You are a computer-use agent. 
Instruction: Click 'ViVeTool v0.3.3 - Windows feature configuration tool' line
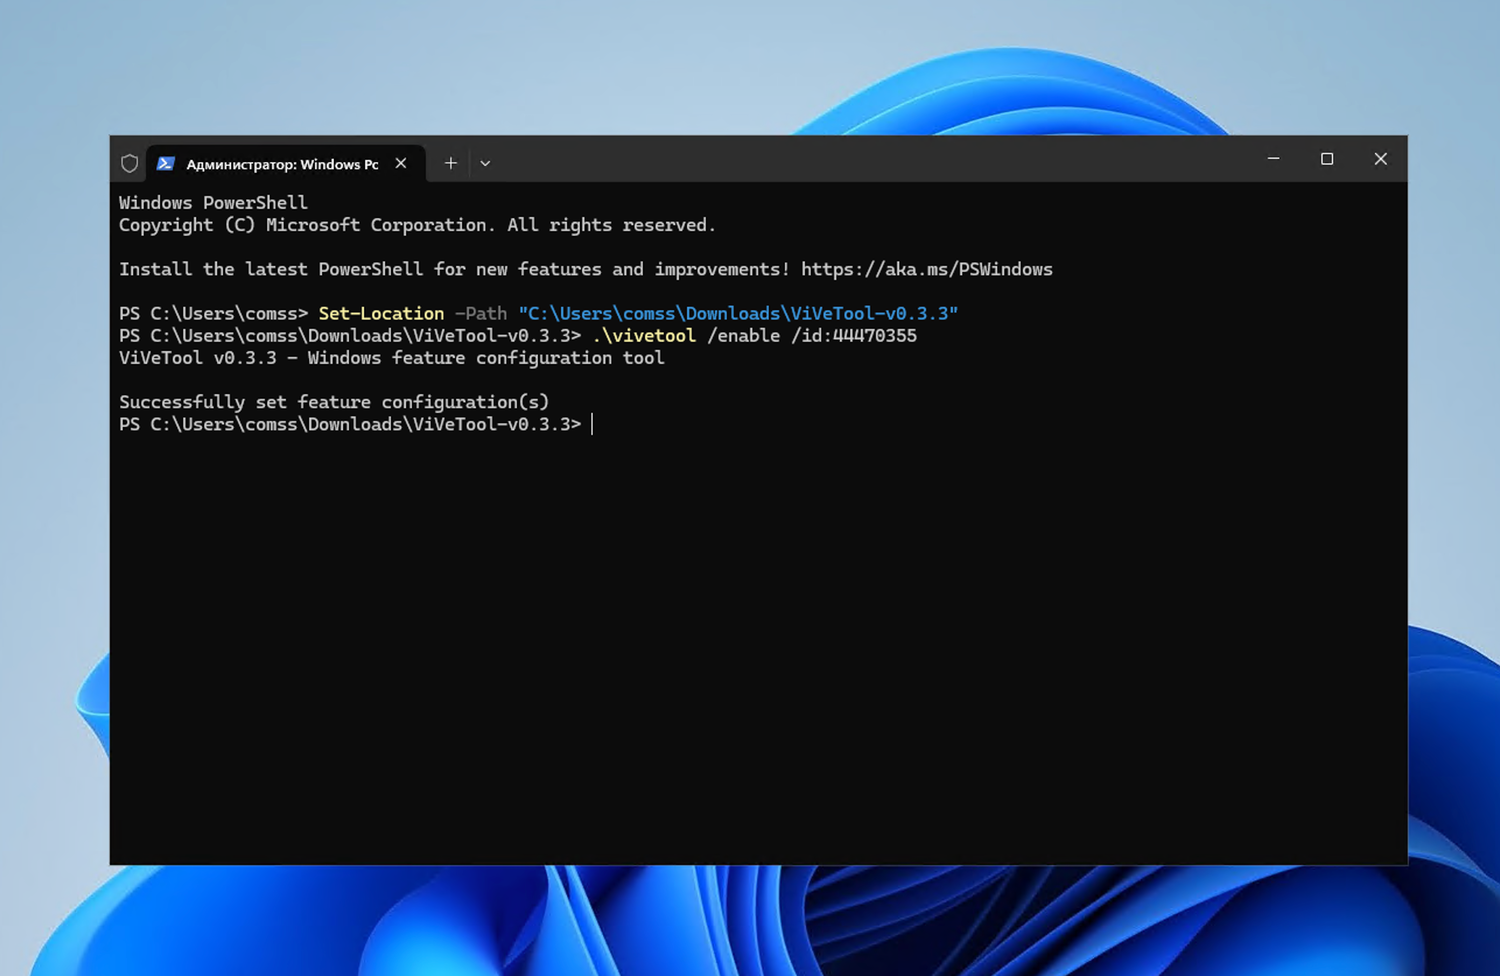coord(392,358)
